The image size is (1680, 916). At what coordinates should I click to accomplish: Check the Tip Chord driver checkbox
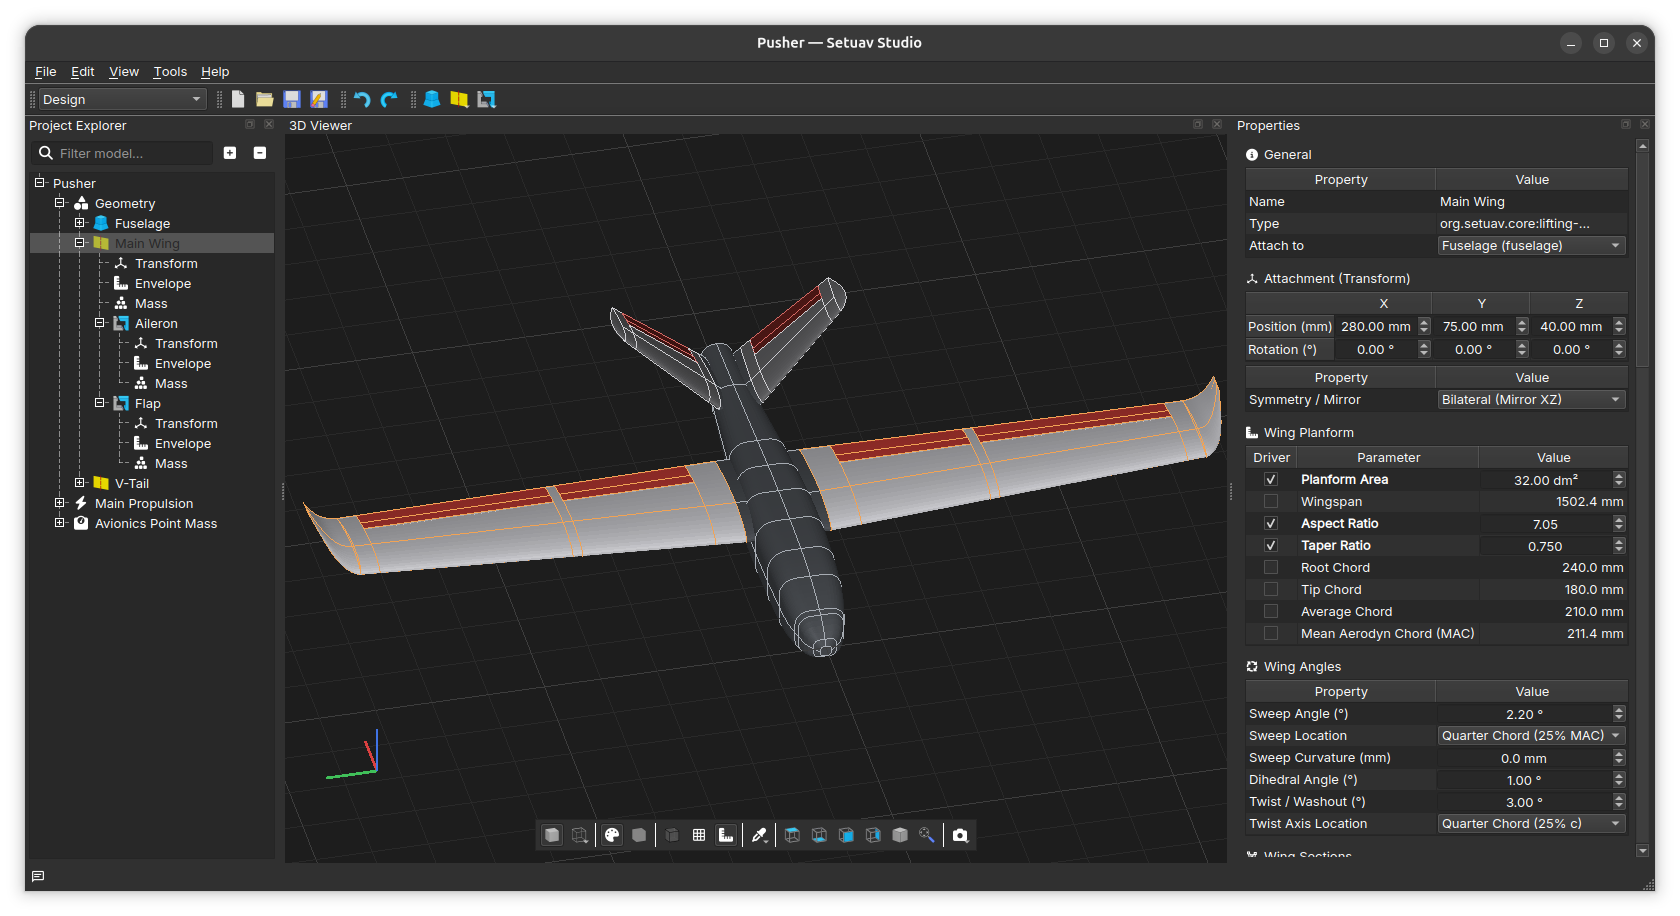point(1271,590)
